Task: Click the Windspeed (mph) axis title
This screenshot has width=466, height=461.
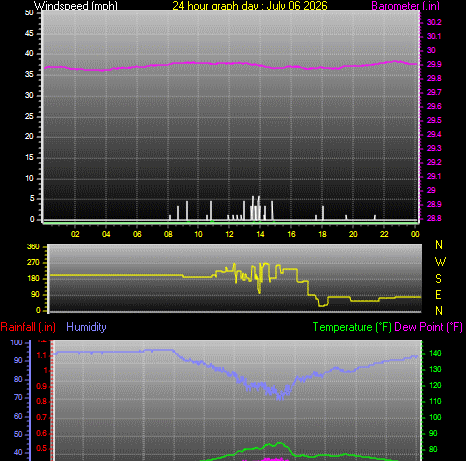Action: [x=76, y=5]
